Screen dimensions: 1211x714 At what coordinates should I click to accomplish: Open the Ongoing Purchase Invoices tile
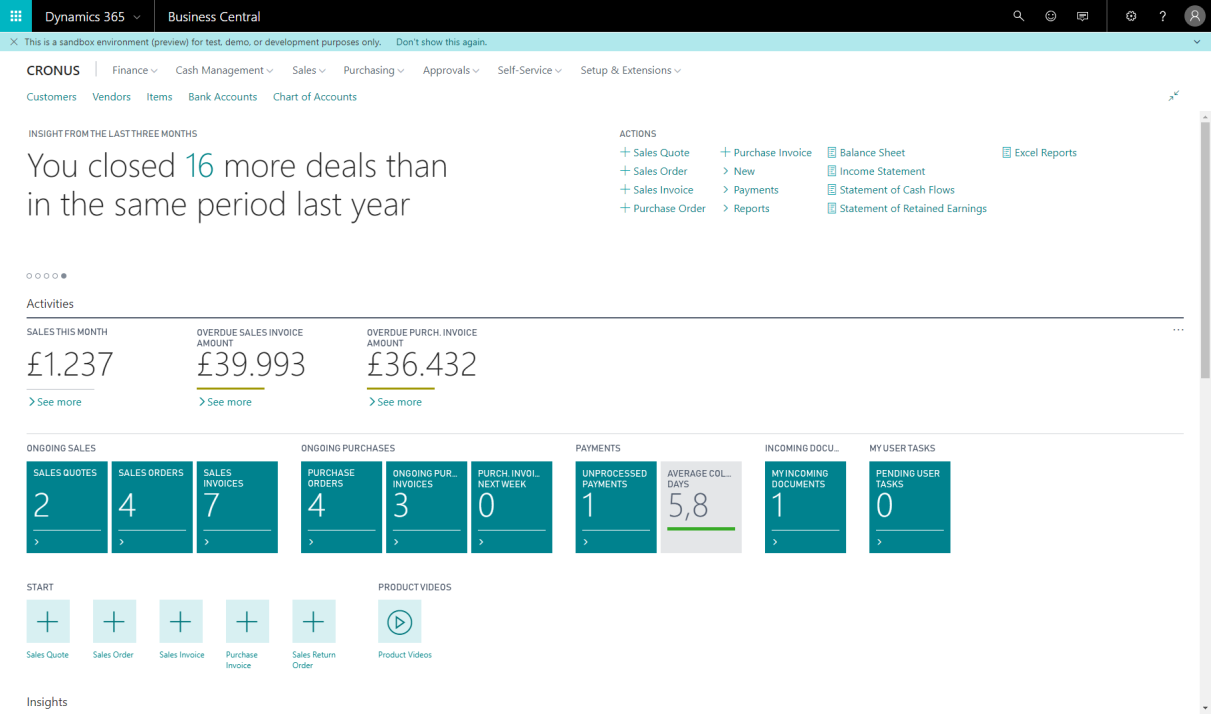[427, 507]
